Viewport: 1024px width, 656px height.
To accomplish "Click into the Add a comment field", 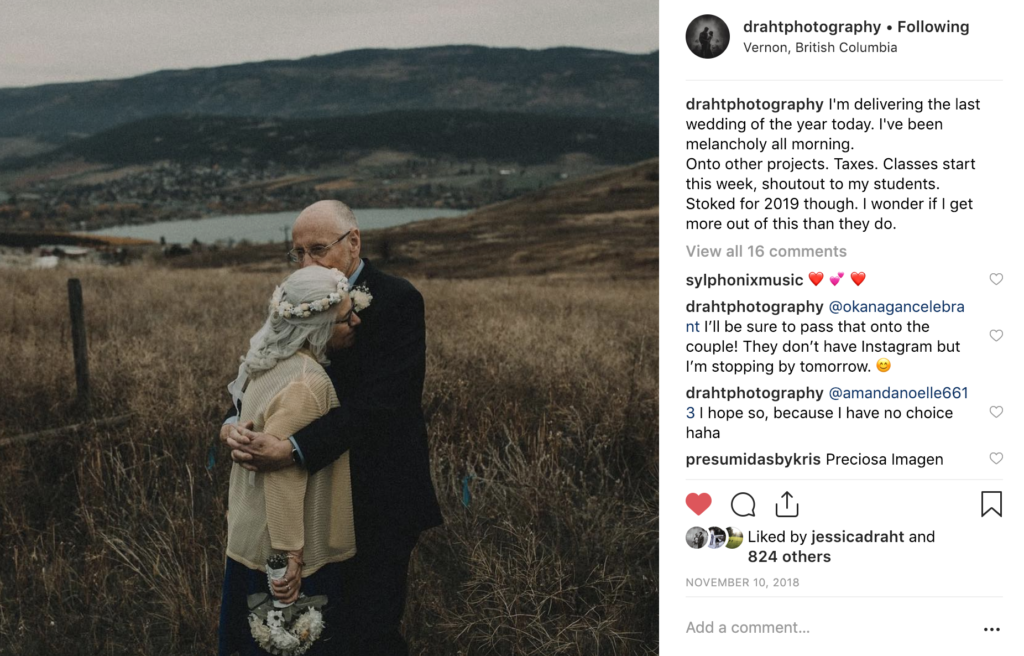I will coord(829,628).
